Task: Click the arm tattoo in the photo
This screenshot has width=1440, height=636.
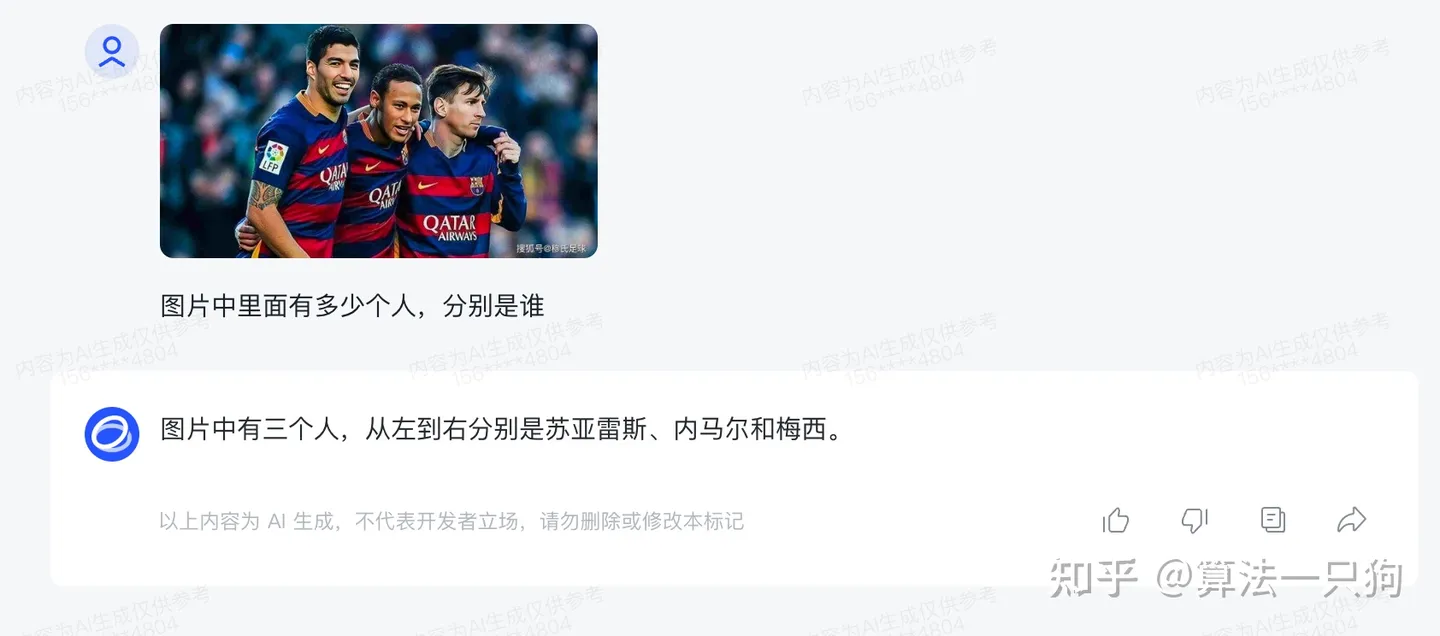Action: coord(263,194)
